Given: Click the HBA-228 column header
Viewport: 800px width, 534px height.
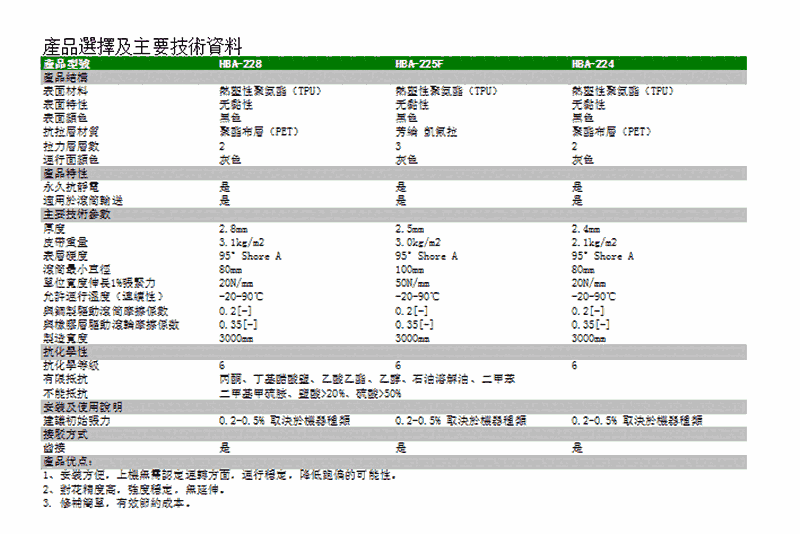Looking at the screenshot, I should click(239, 63).
